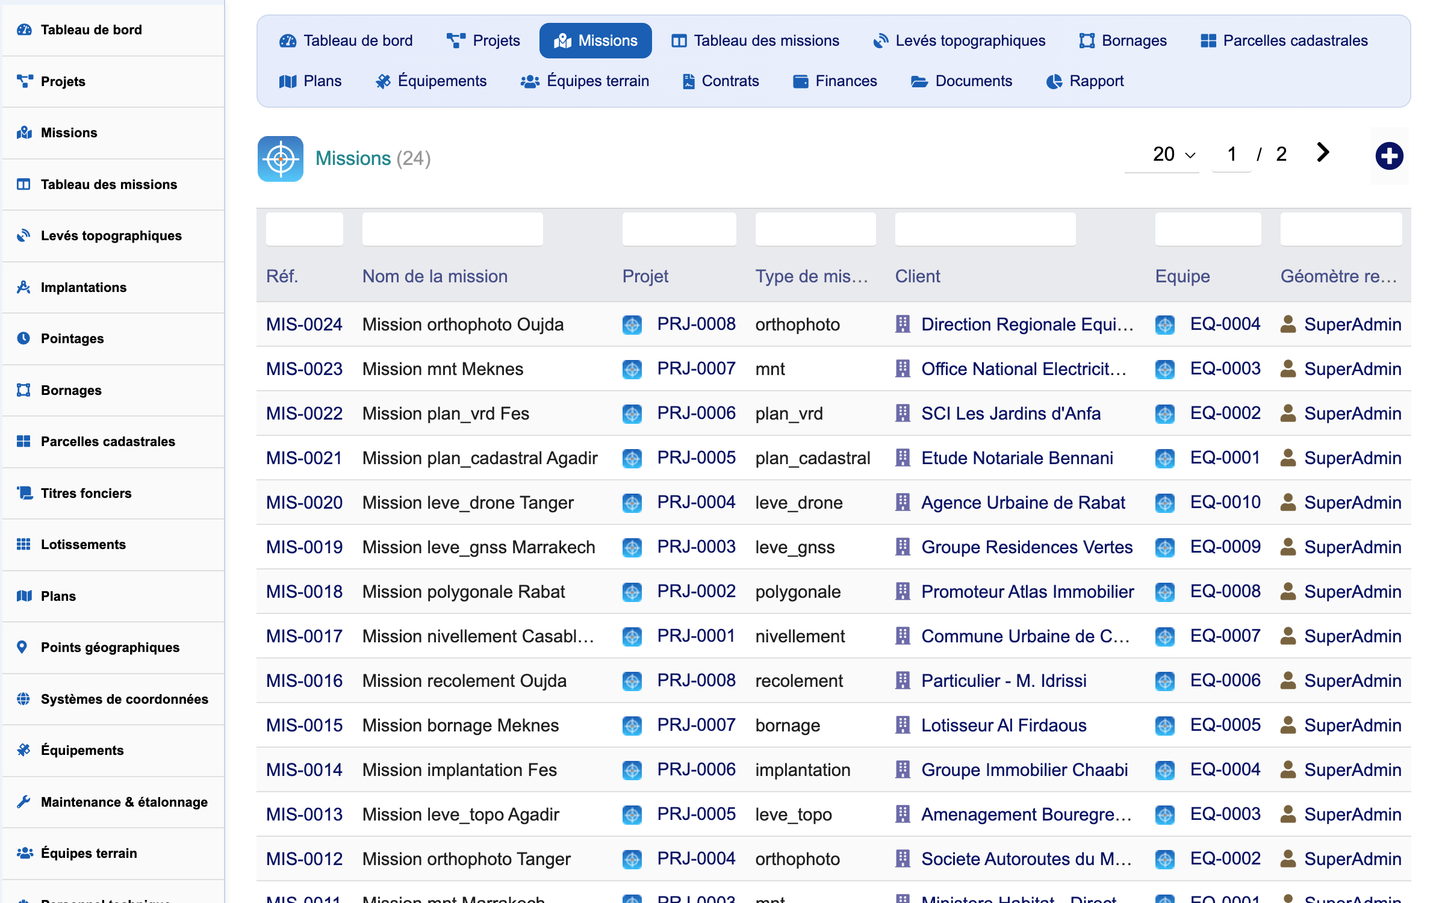The width and height of the screenshot is (1445, 903).
Task: Open client Agence Urbaine de Rabat
Action: [1023, 503]
